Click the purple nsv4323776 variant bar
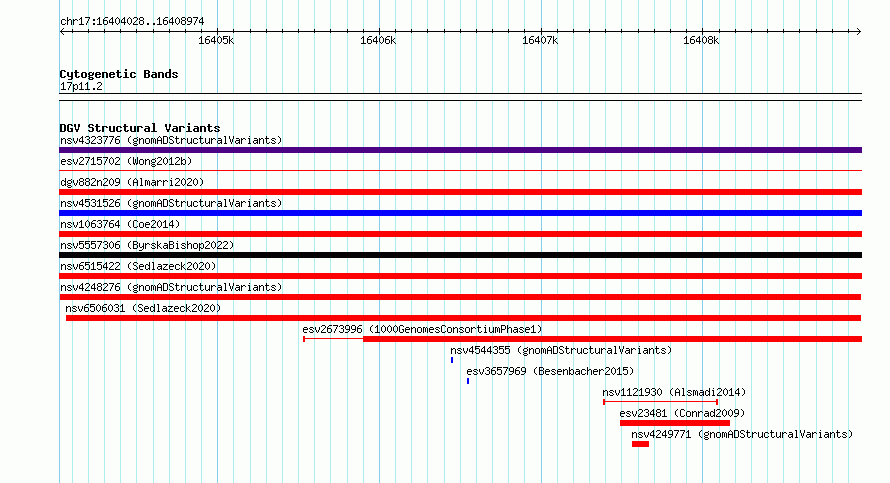 [460, 150]
